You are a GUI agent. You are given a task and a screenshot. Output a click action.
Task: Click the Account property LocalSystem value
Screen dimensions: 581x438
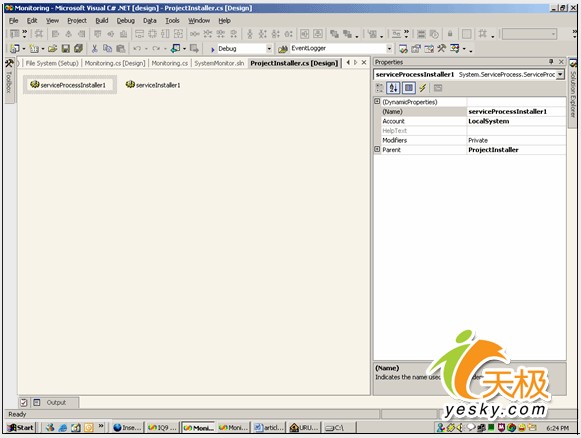point(516,121)
